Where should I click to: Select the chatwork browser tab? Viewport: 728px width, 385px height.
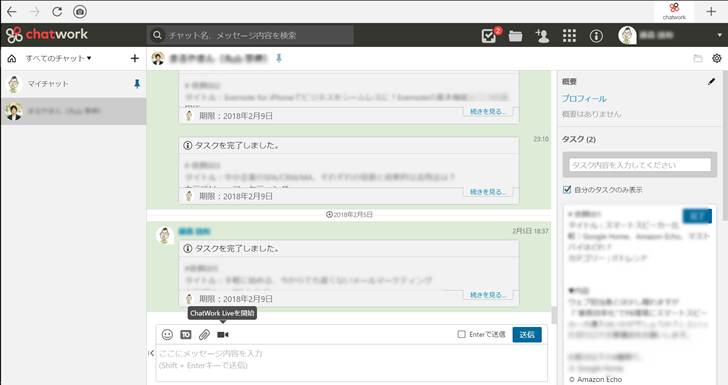click(x=674, y=12)
